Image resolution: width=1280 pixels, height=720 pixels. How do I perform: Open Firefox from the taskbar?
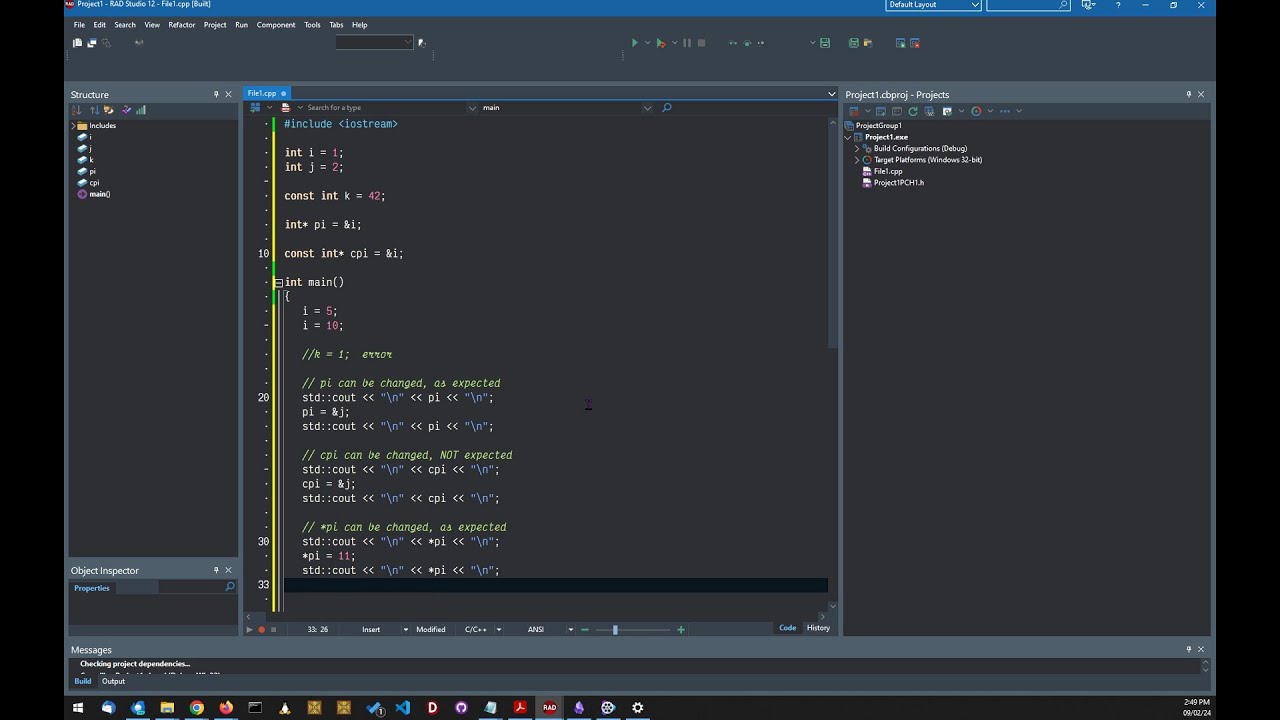[226, 707]
